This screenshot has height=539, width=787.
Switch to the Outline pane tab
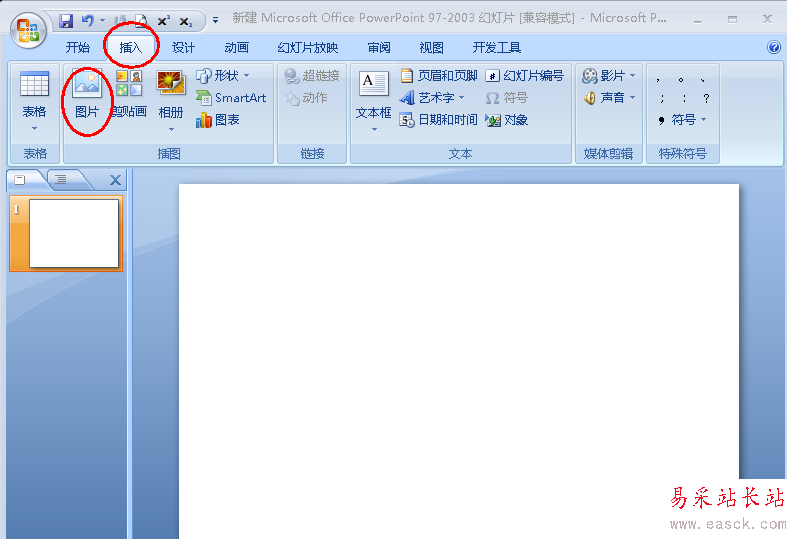tap(63, 180)
